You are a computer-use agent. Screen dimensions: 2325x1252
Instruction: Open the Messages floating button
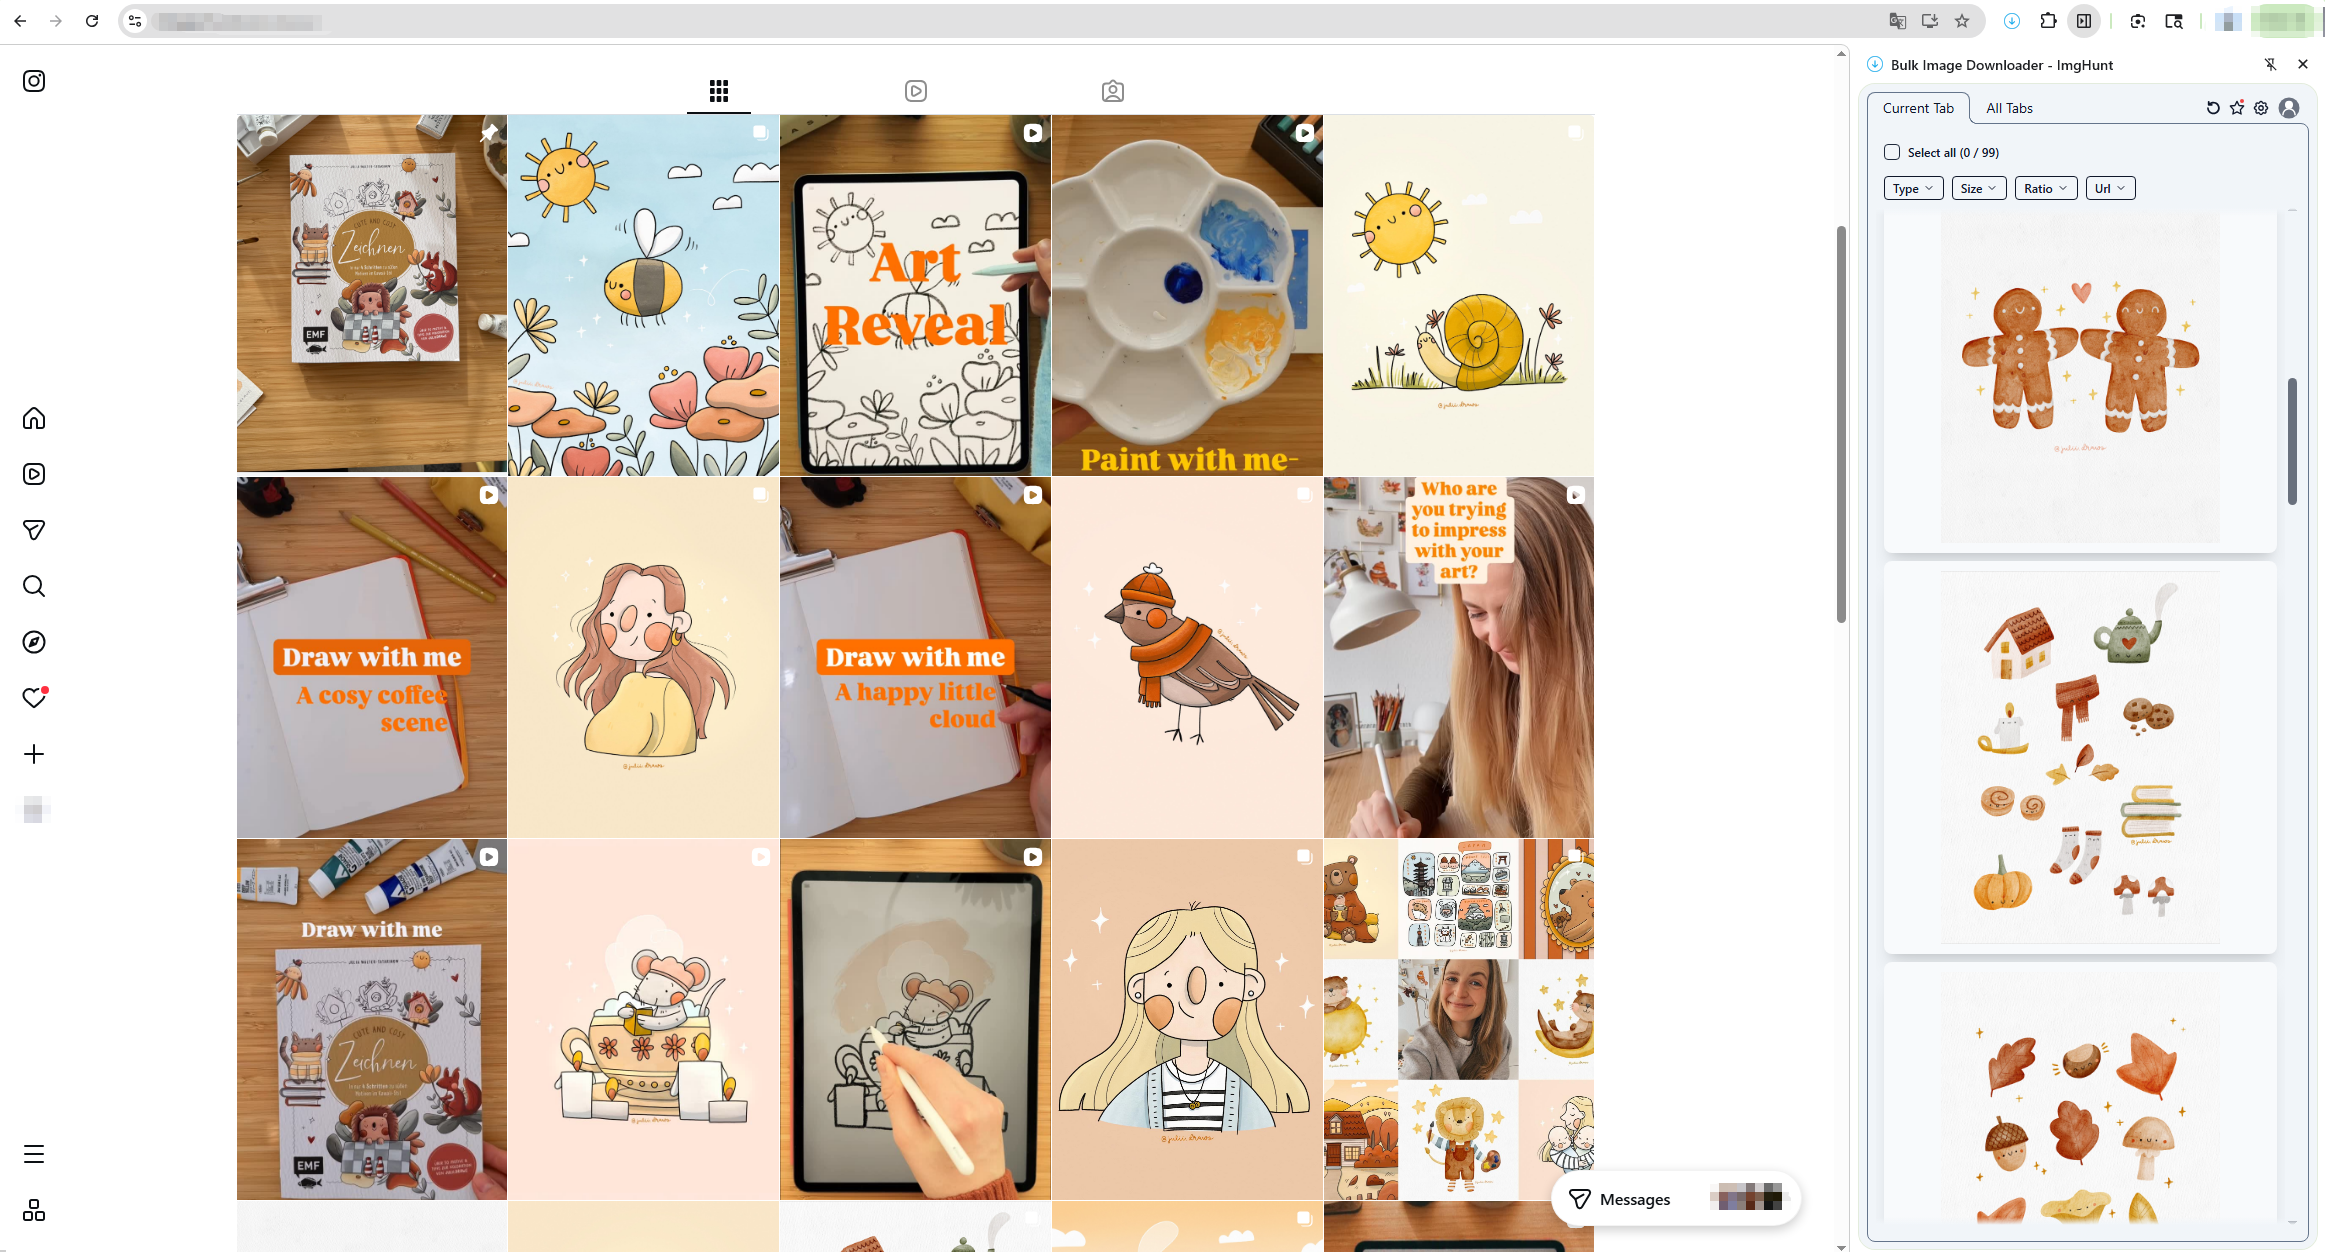click(1634, 1199)
